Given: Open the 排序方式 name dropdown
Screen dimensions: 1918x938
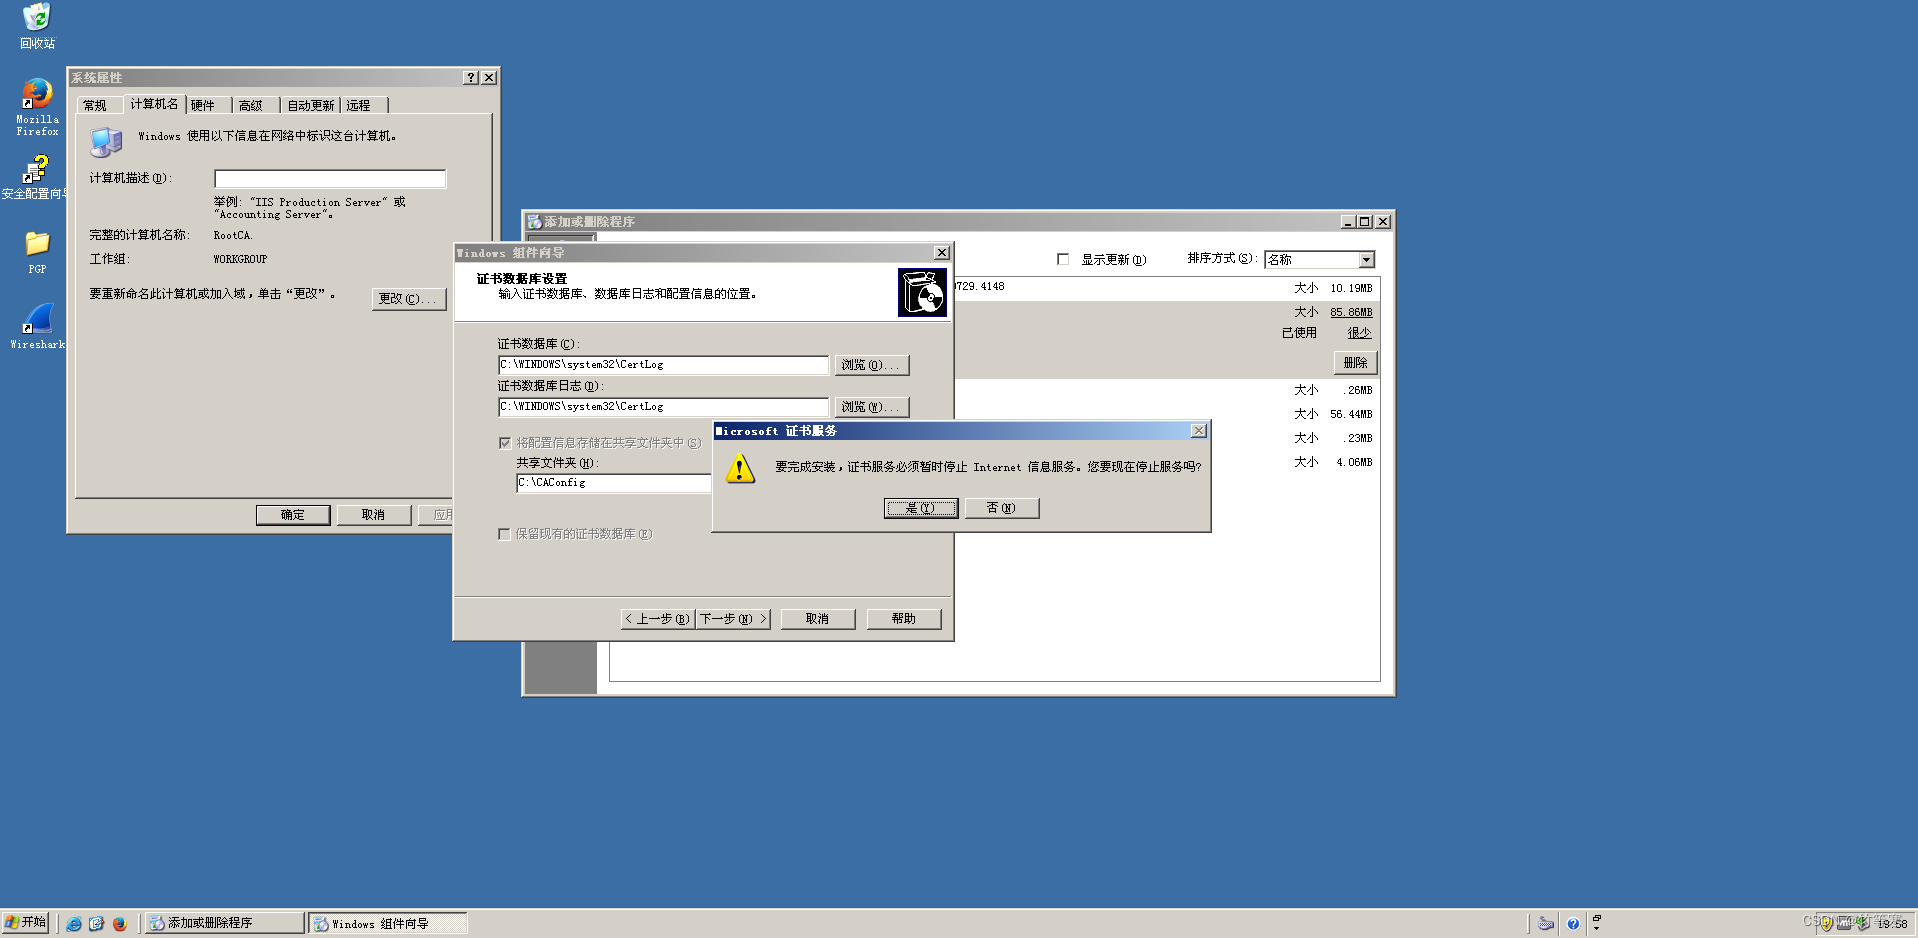Looking at the screenshot, I should click(1366, 259).
